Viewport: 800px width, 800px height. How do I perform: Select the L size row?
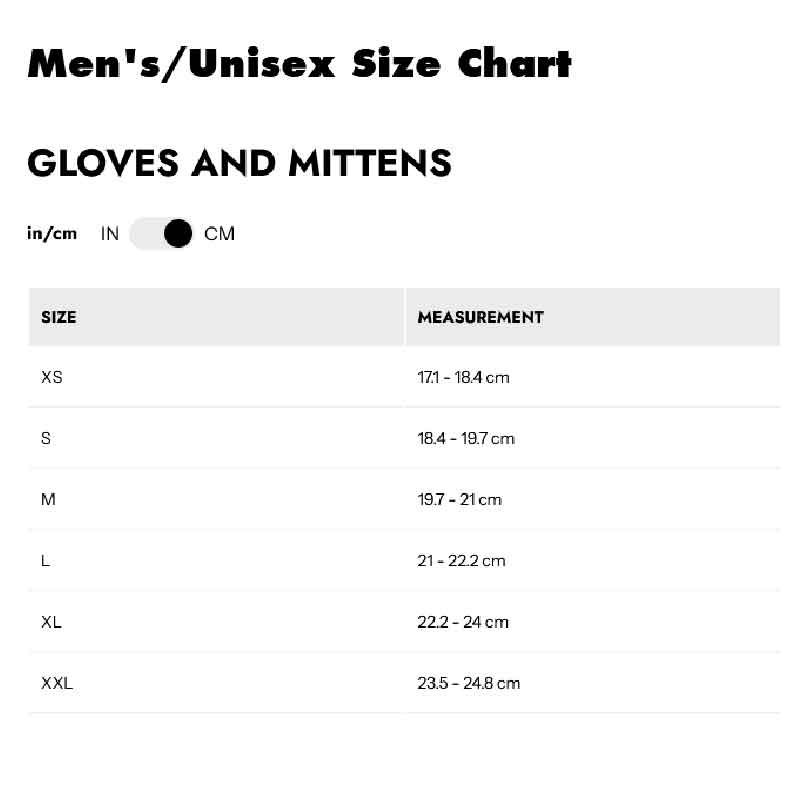coord(46,561)
